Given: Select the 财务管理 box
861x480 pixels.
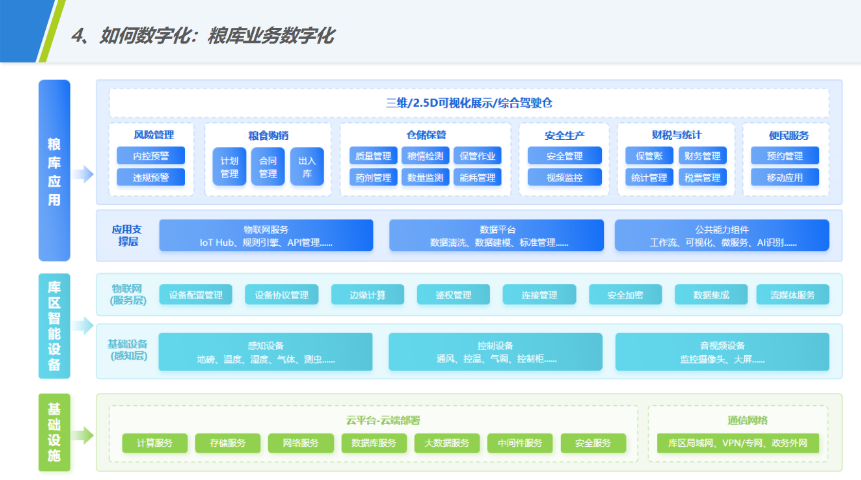Looking at the screenshot, I should 702,156.
